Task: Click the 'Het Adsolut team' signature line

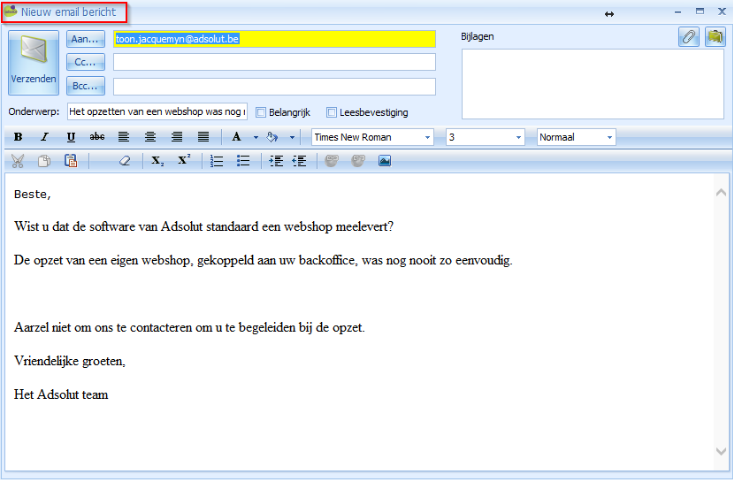Action: [61, 394]
